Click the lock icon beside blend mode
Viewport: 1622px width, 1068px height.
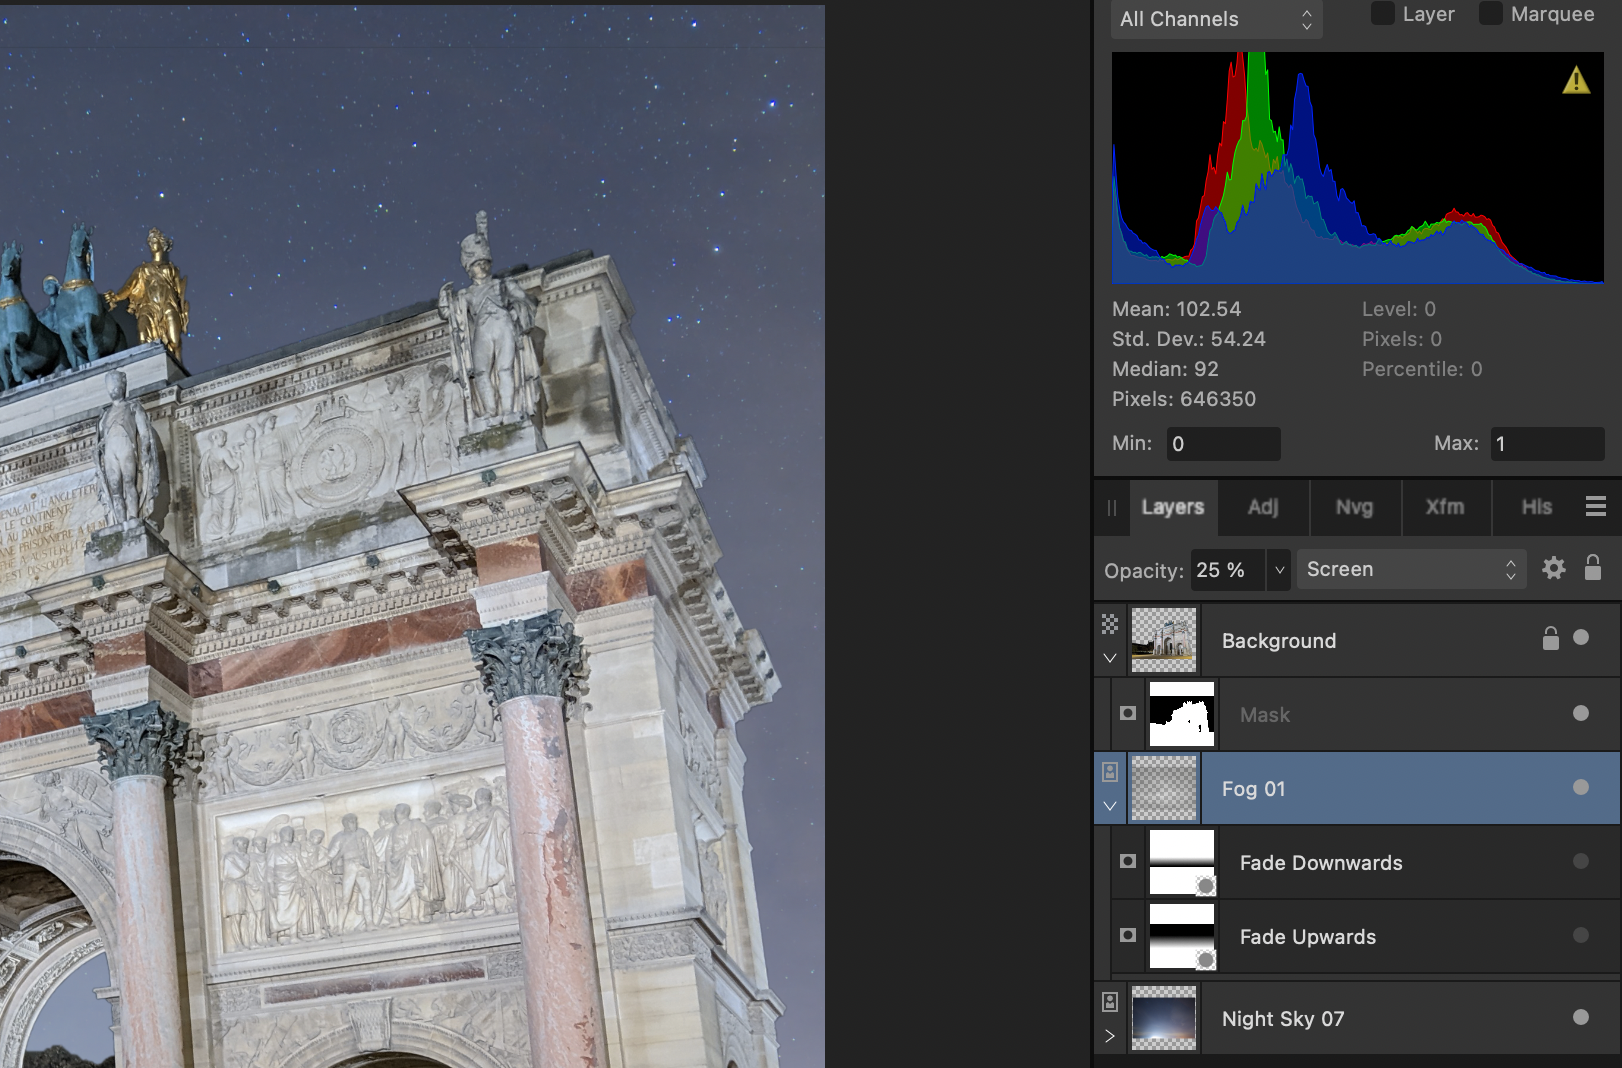[1593, 568]
